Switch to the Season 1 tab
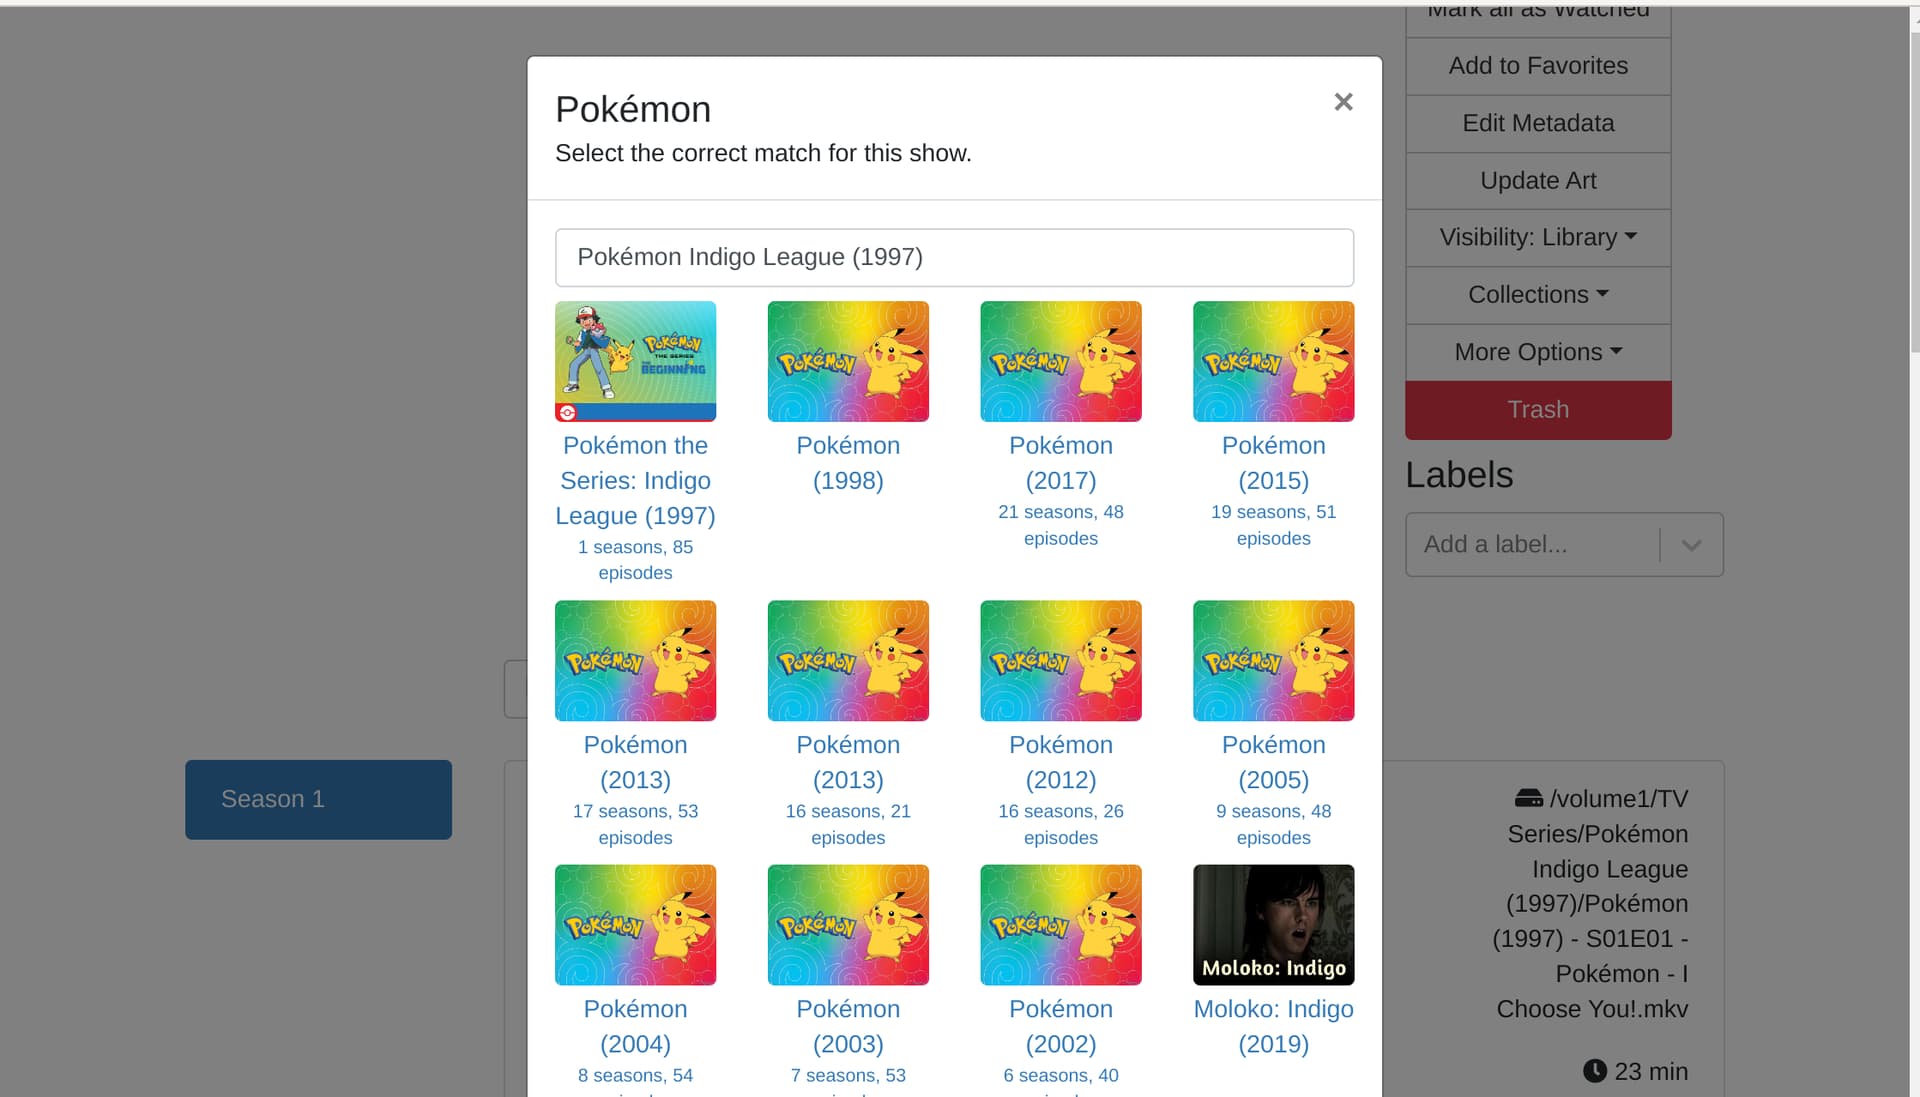Viewport: 1920px width, 1097px height. coord(318,799)
